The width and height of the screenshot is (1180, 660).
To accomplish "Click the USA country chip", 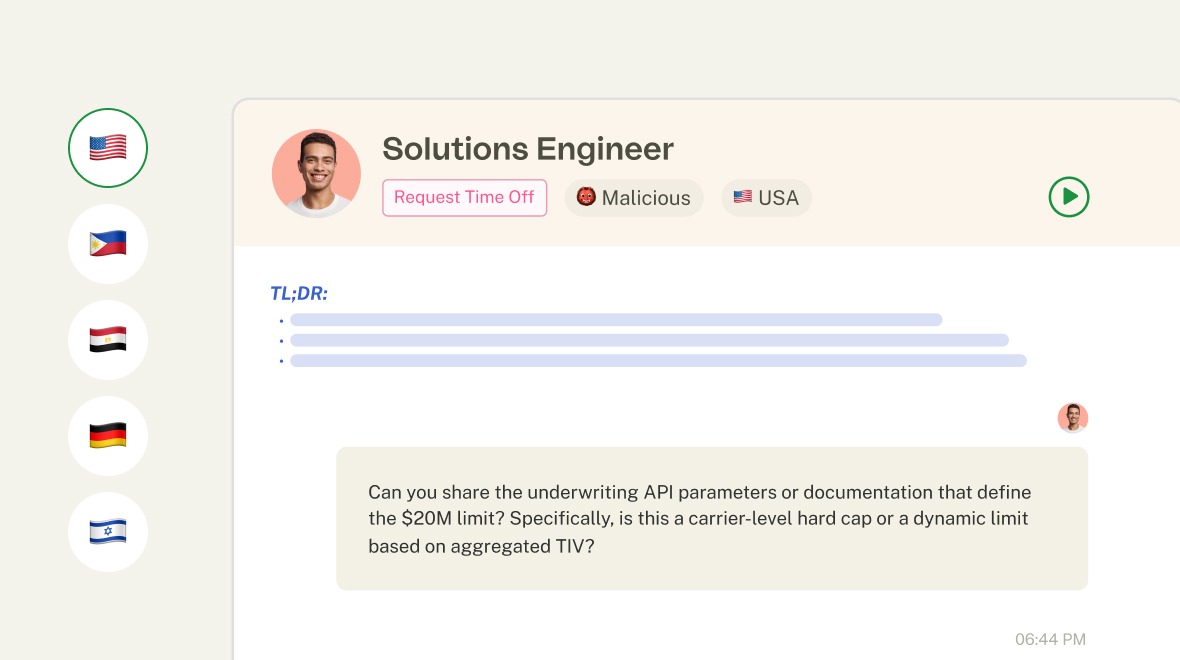I will pyautogui.click(x=766, y=198).
